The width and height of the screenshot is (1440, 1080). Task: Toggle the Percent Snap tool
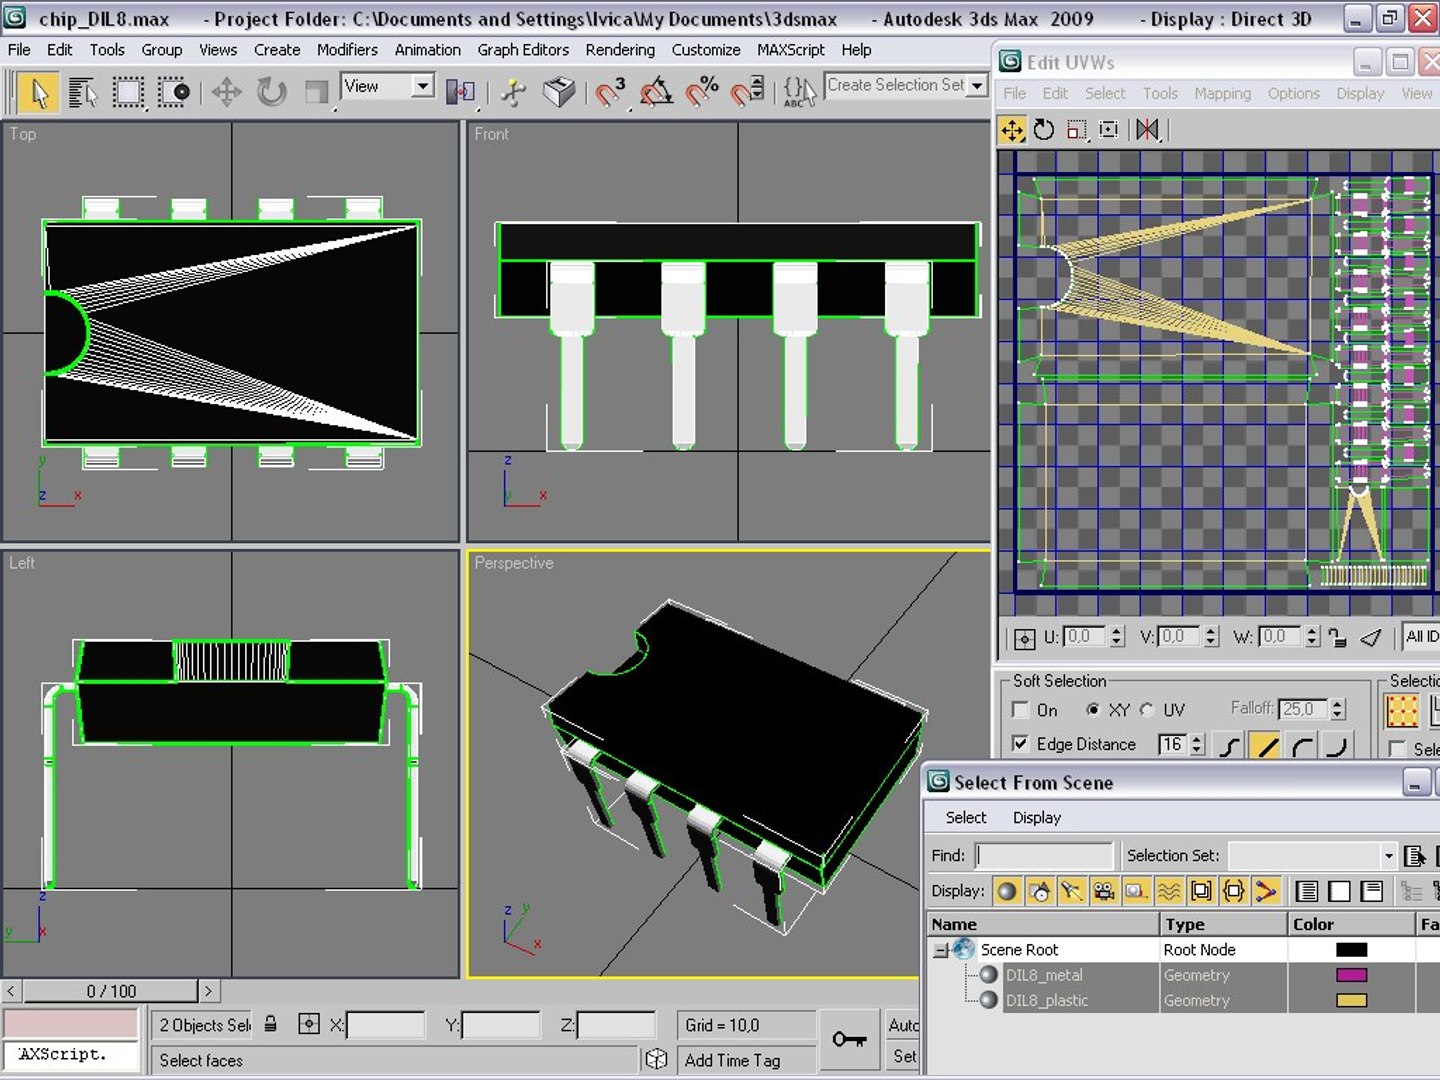pyautogui.click(x=702, y=93)
